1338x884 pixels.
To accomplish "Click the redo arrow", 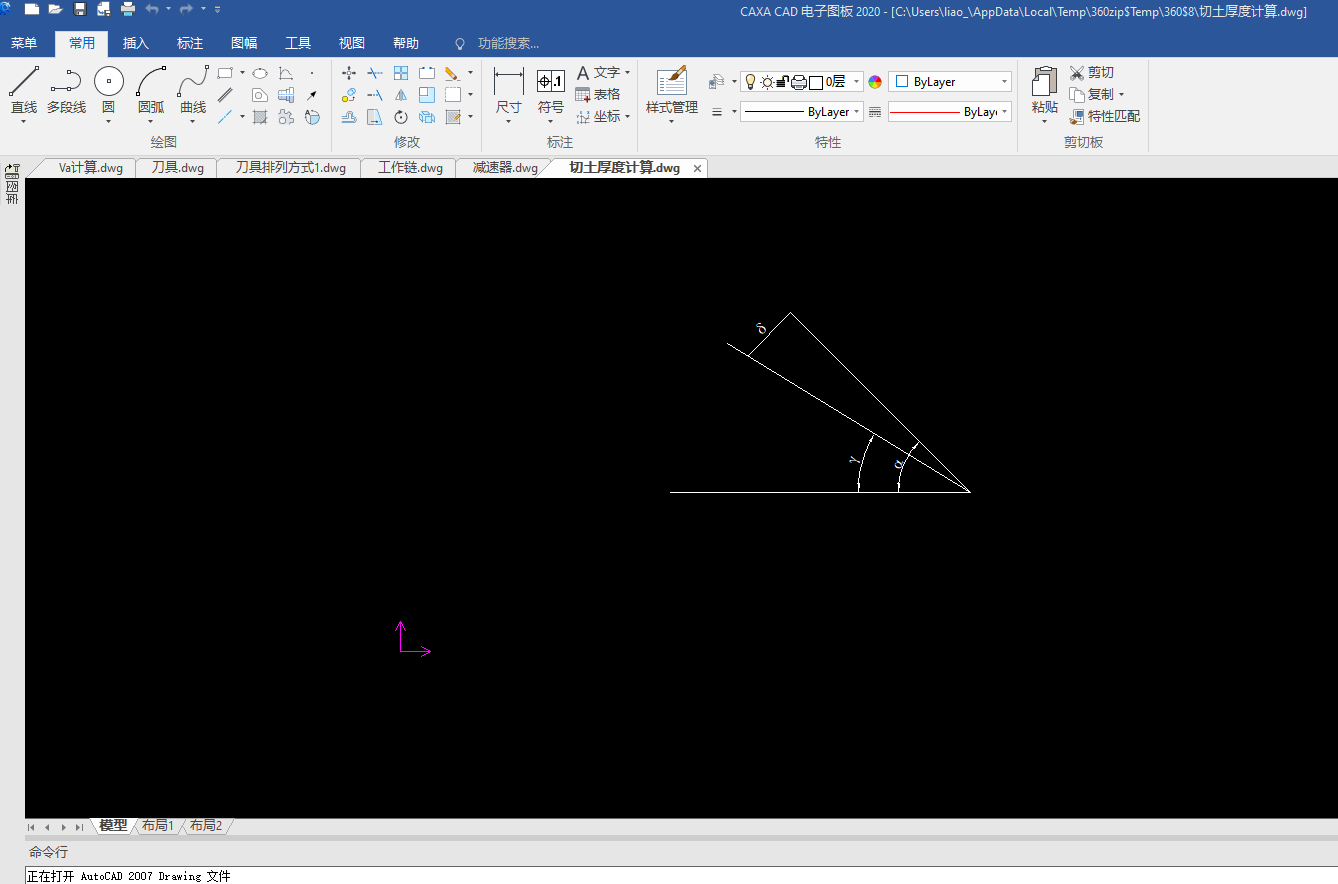I will [x=186, y=9].
